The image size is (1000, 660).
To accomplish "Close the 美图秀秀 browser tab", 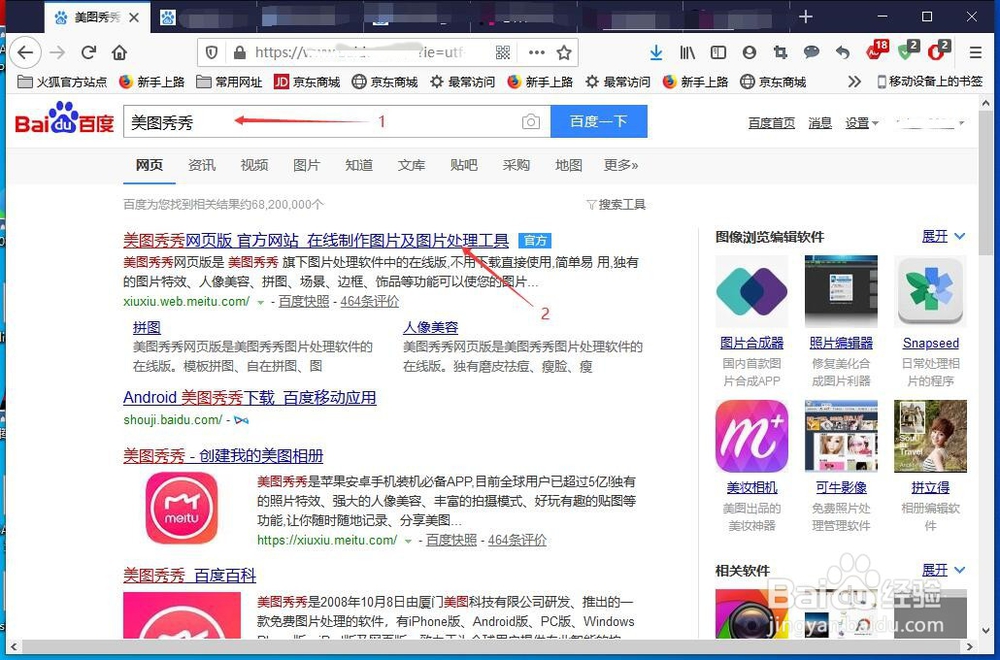I will tap(134, 17).
